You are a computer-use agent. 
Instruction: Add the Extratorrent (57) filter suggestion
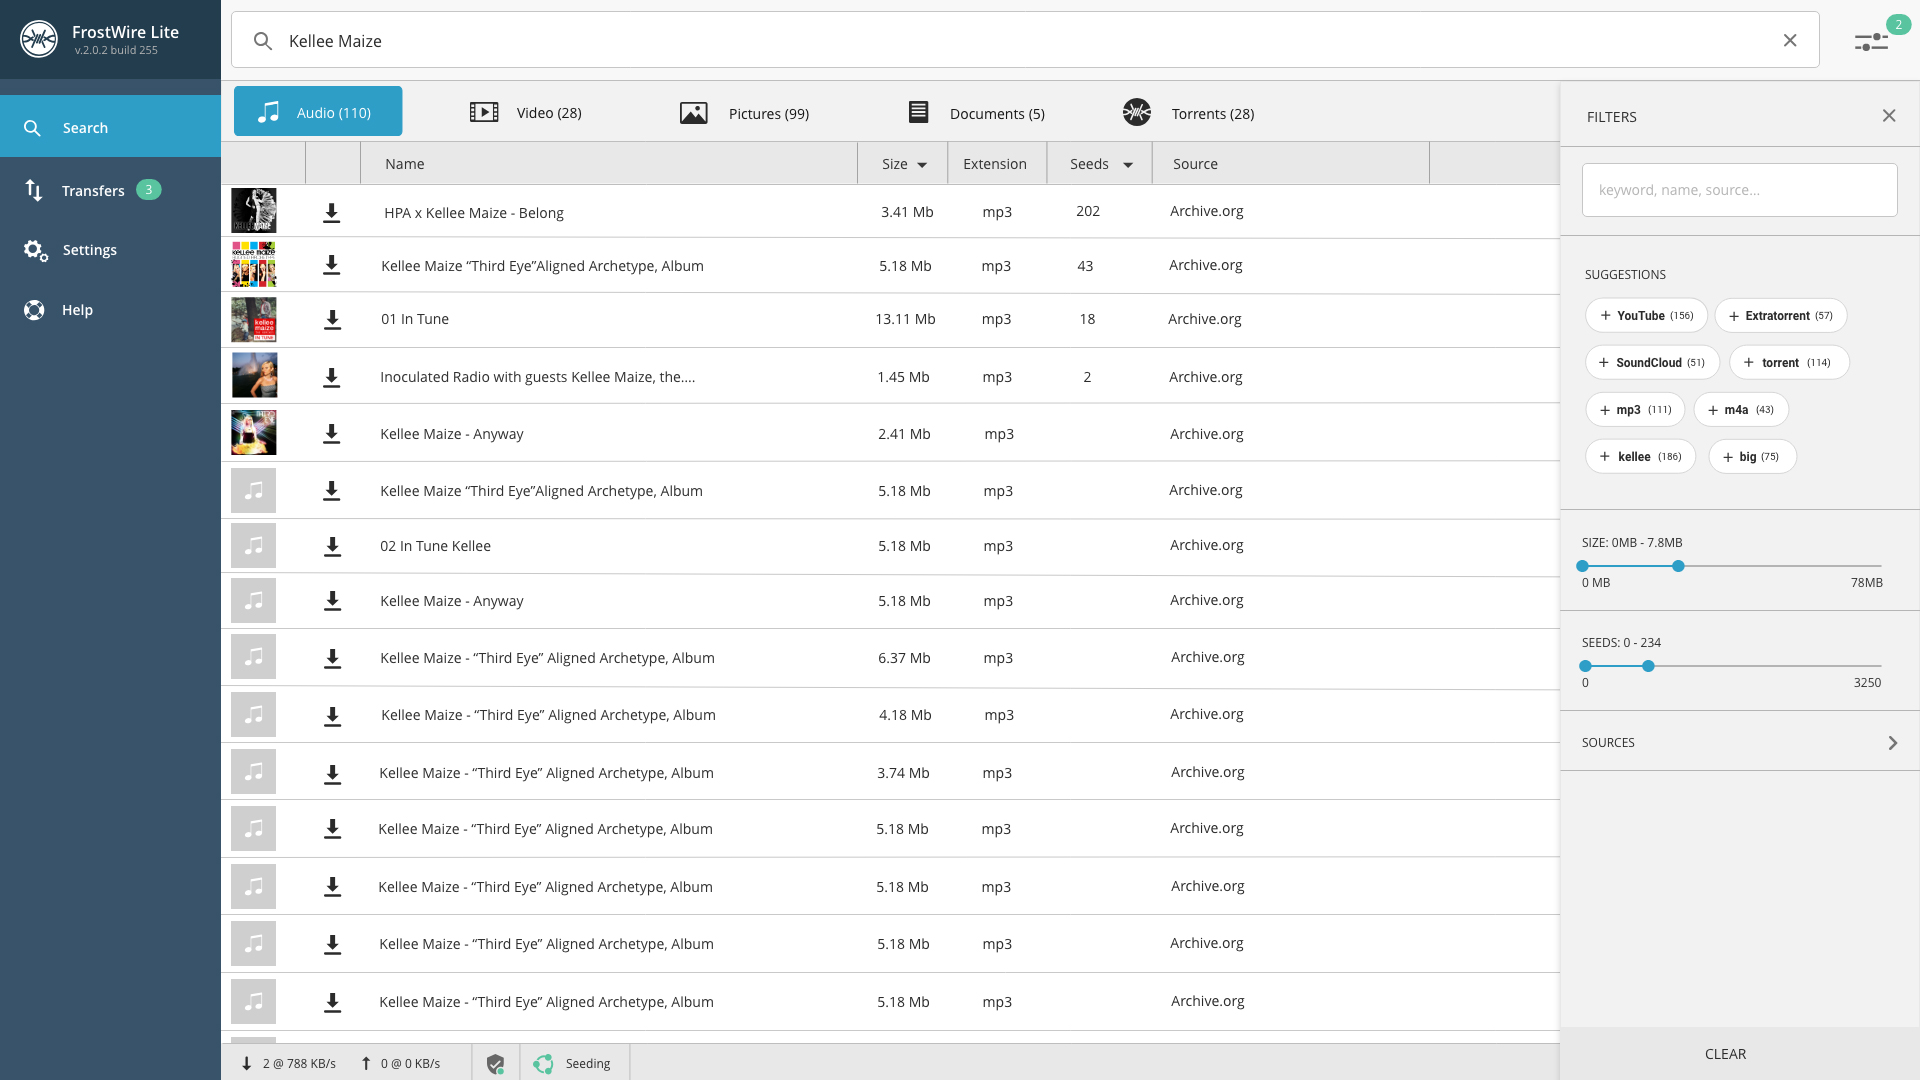click(1780, 315)
